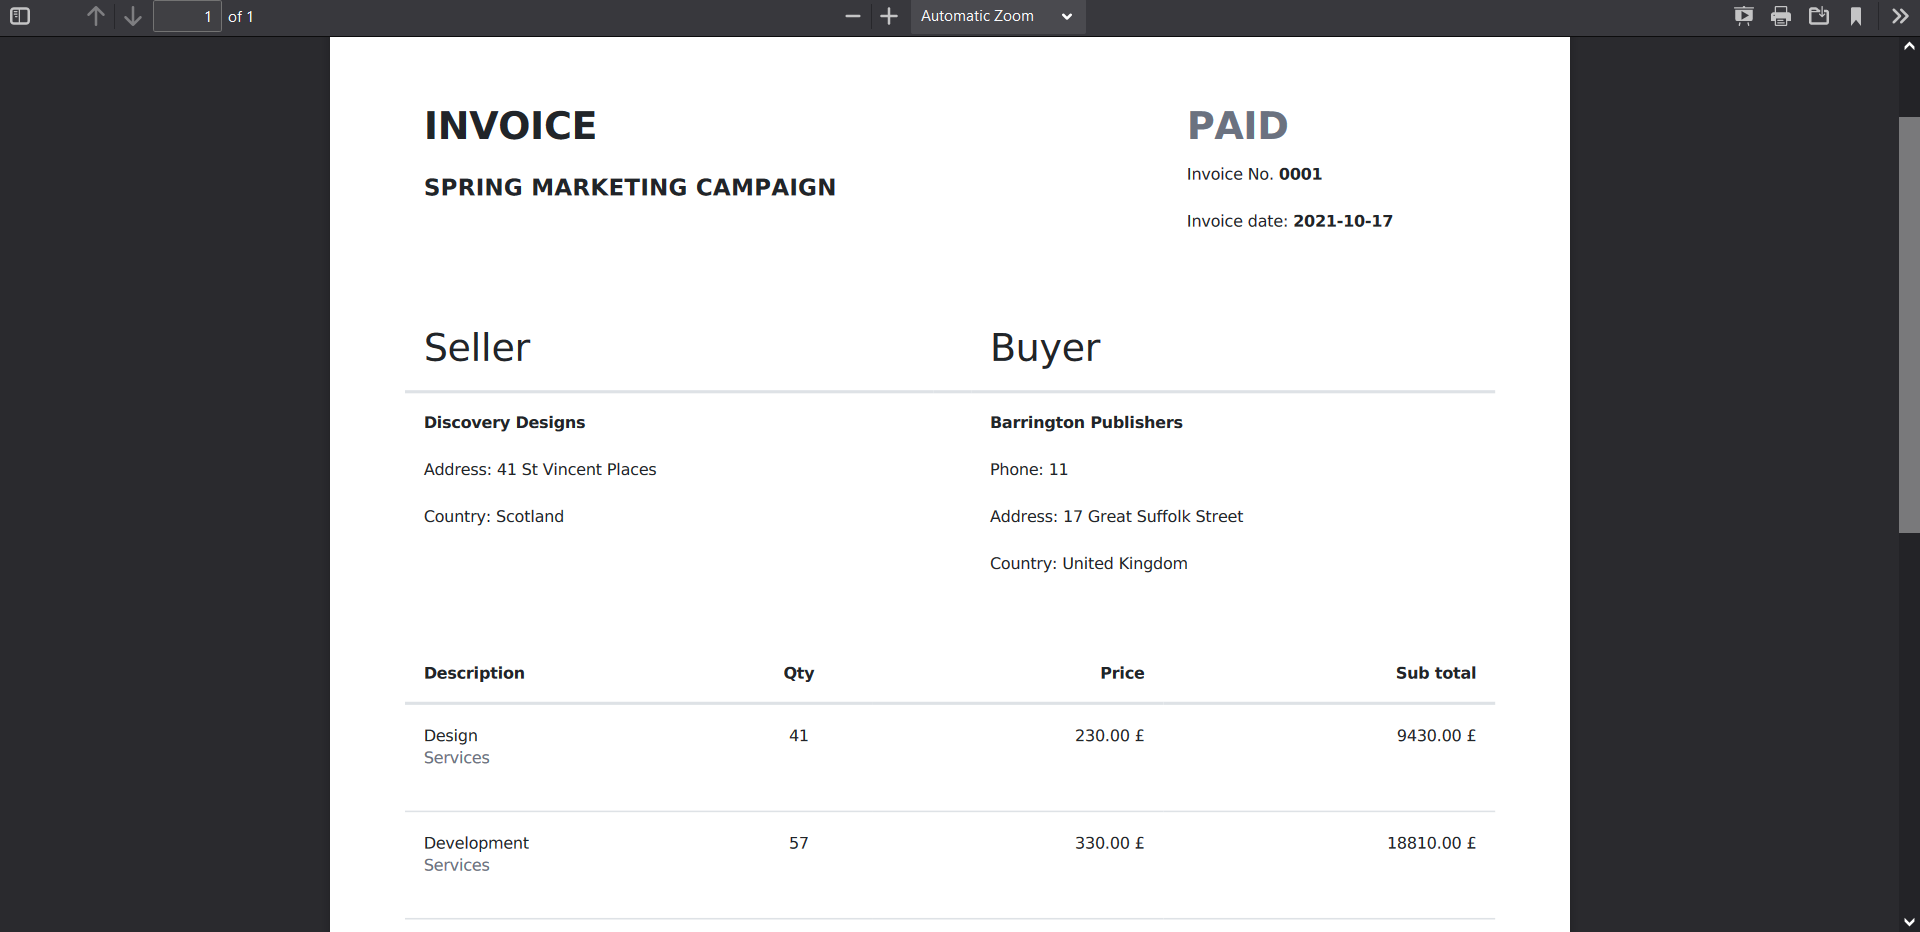Click the 'of 1' page count label
The height and width of the screenshot is (932, 1920).
(x=240, y=16)
